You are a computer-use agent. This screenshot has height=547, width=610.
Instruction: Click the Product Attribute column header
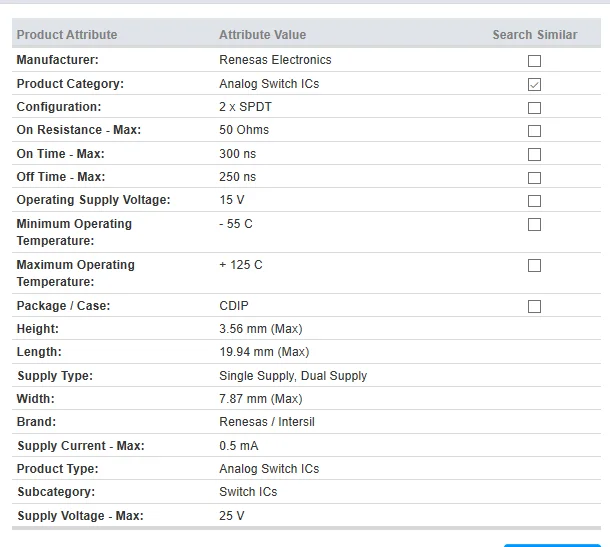[x=67, y=35]
